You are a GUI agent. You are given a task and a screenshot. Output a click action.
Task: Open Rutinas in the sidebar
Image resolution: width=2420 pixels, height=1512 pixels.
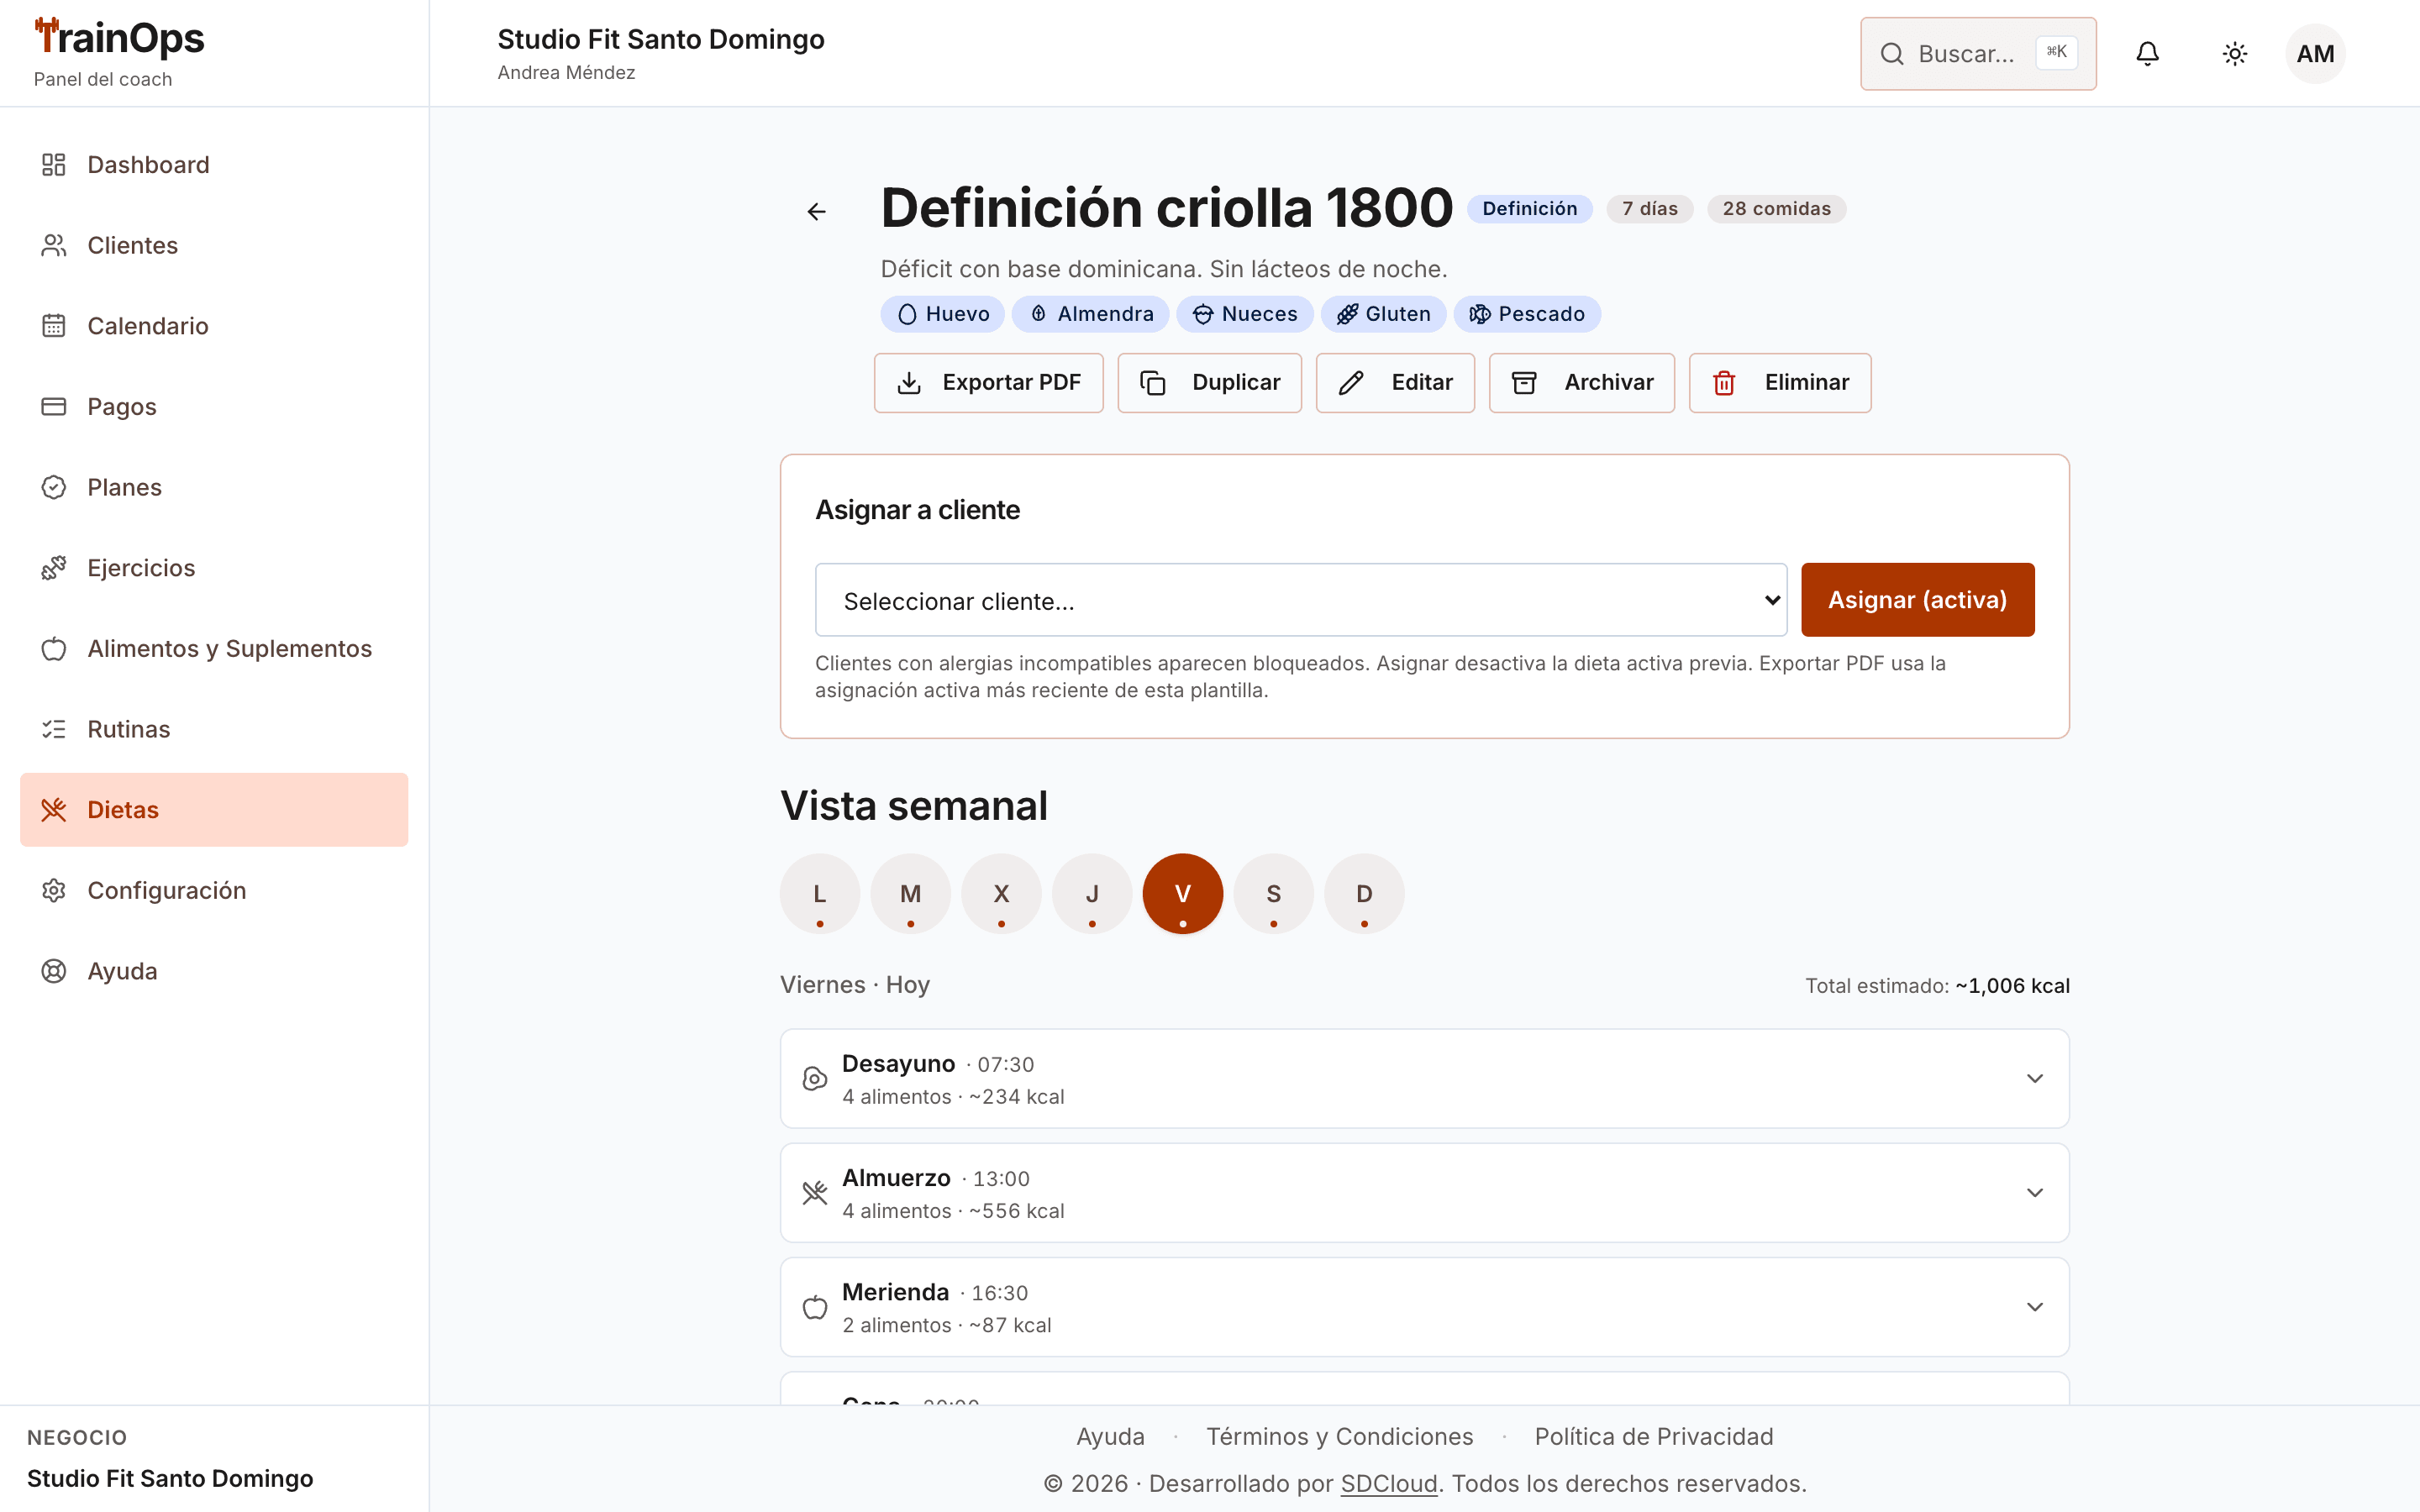pos(214,729)
